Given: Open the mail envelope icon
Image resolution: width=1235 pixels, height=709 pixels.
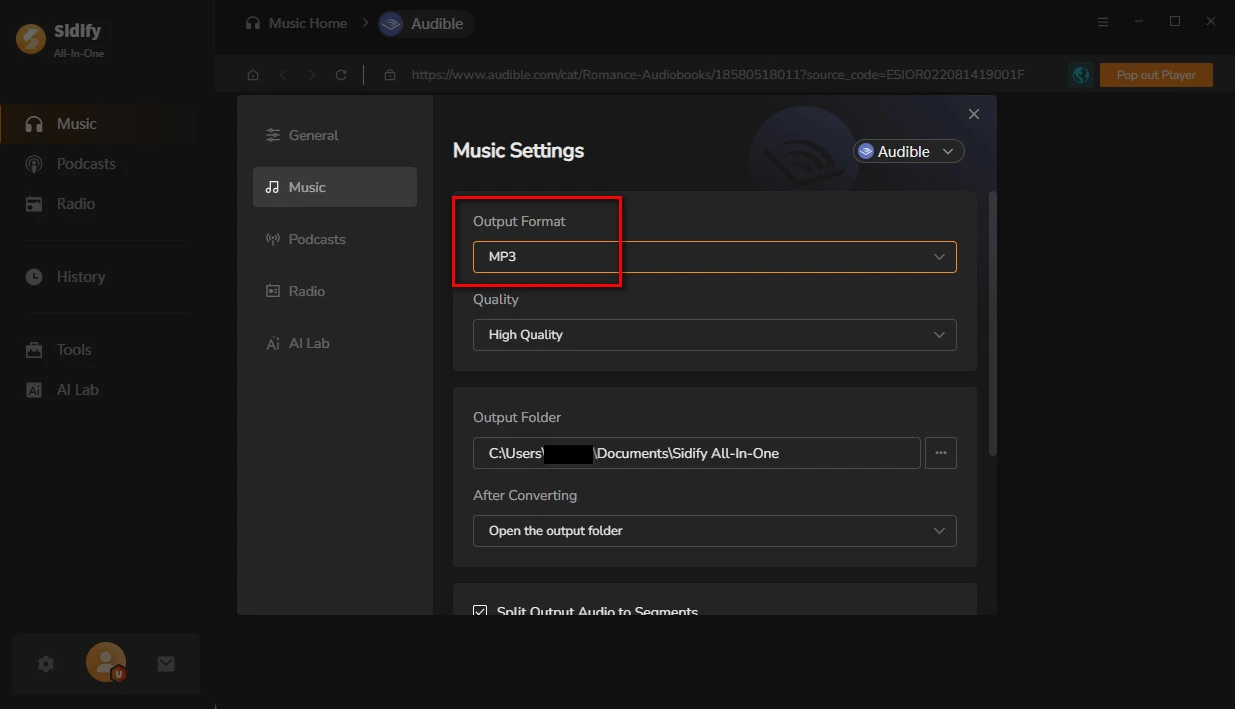Looking at the screenshot, I should coord(166,664).
